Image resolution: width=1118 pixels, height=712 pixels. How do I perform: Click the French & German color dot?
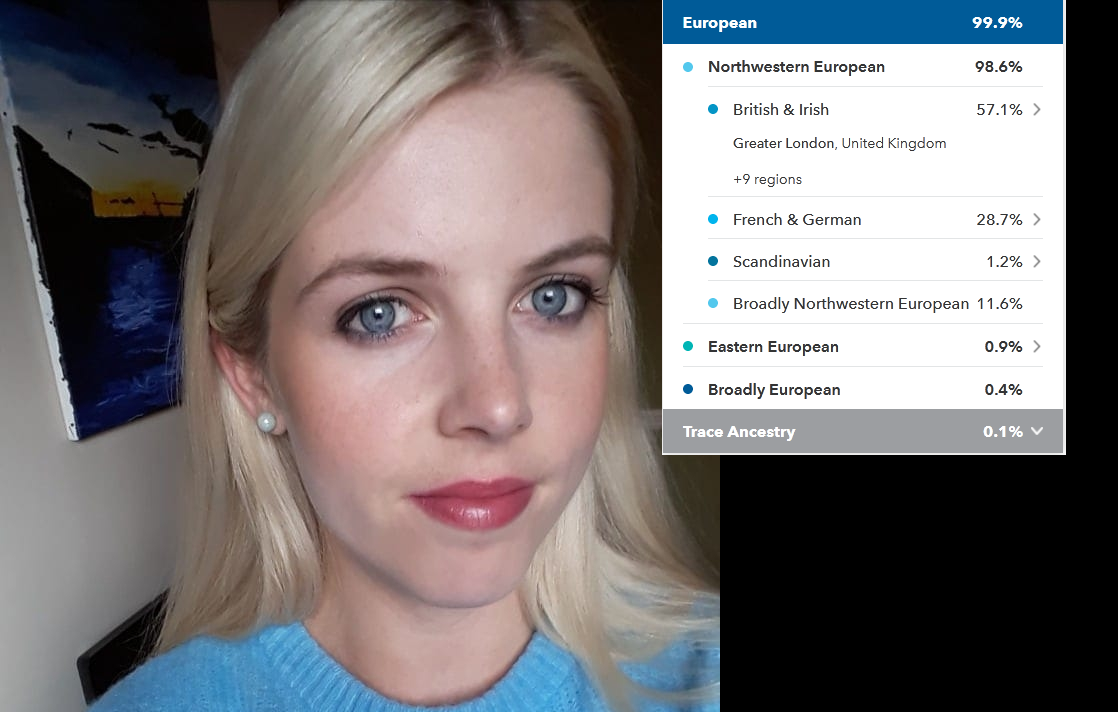[x=713, y=220]
